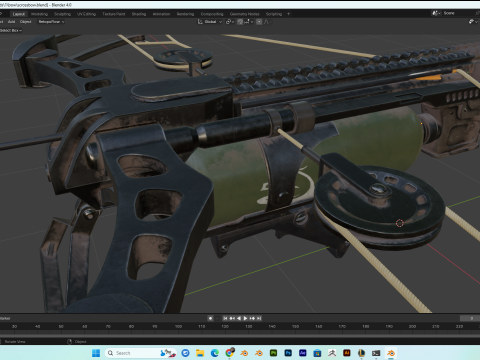Play animation in reverse
Image resolution: width=480 pixels, height=360 pixels.
(239, 318)
